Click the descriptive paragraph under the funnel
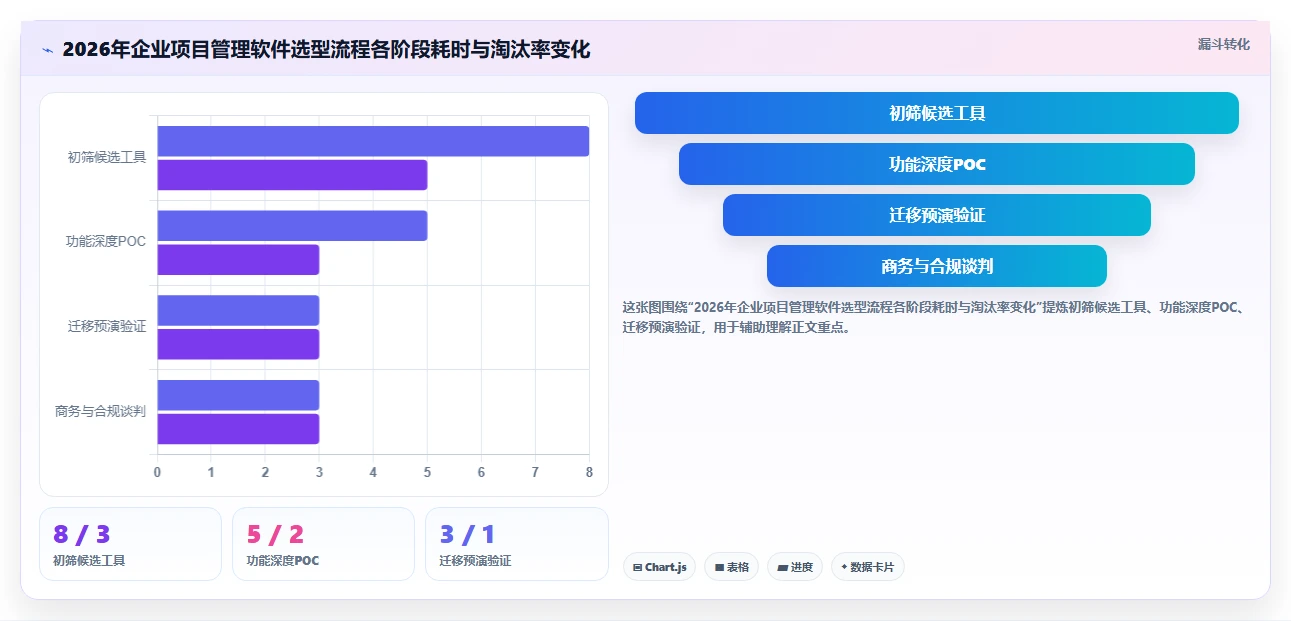 [933, 317]
